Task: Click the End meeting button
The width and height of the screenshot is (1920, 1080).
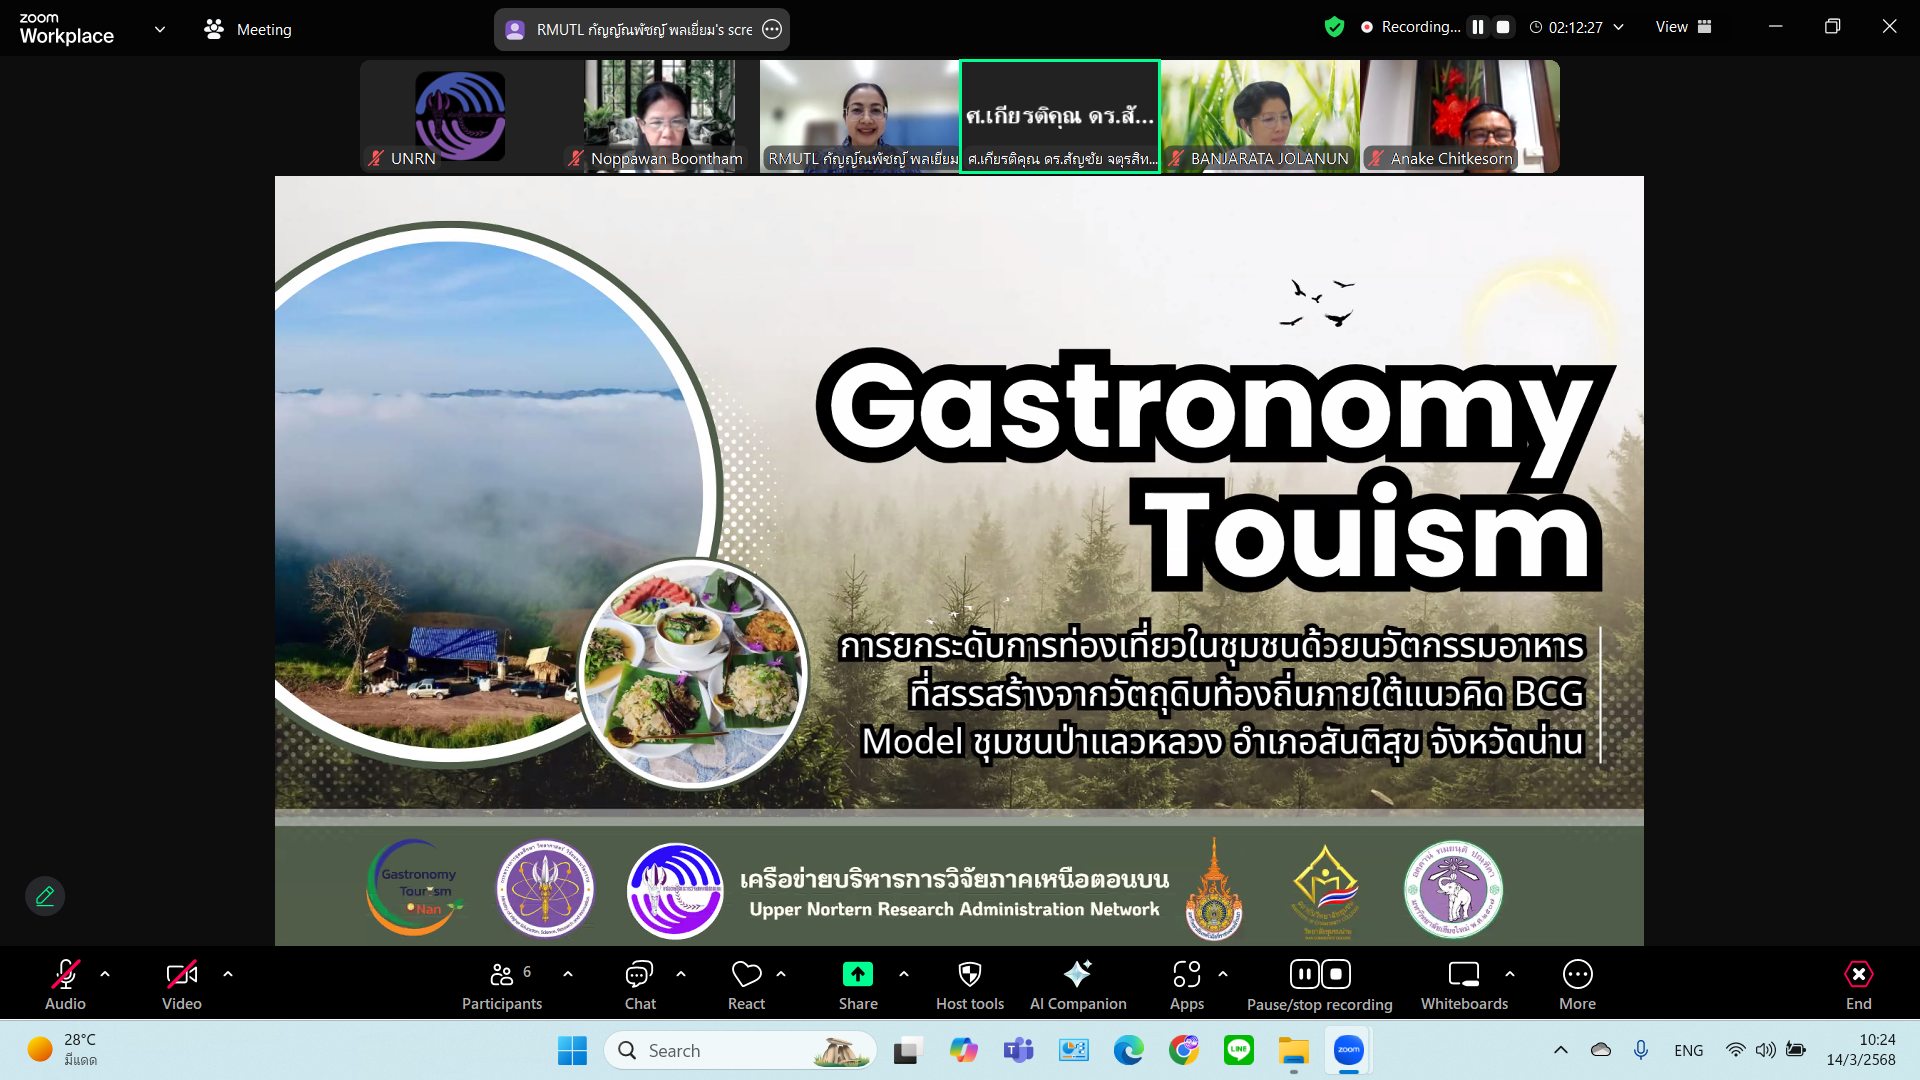Action: 1858,984
